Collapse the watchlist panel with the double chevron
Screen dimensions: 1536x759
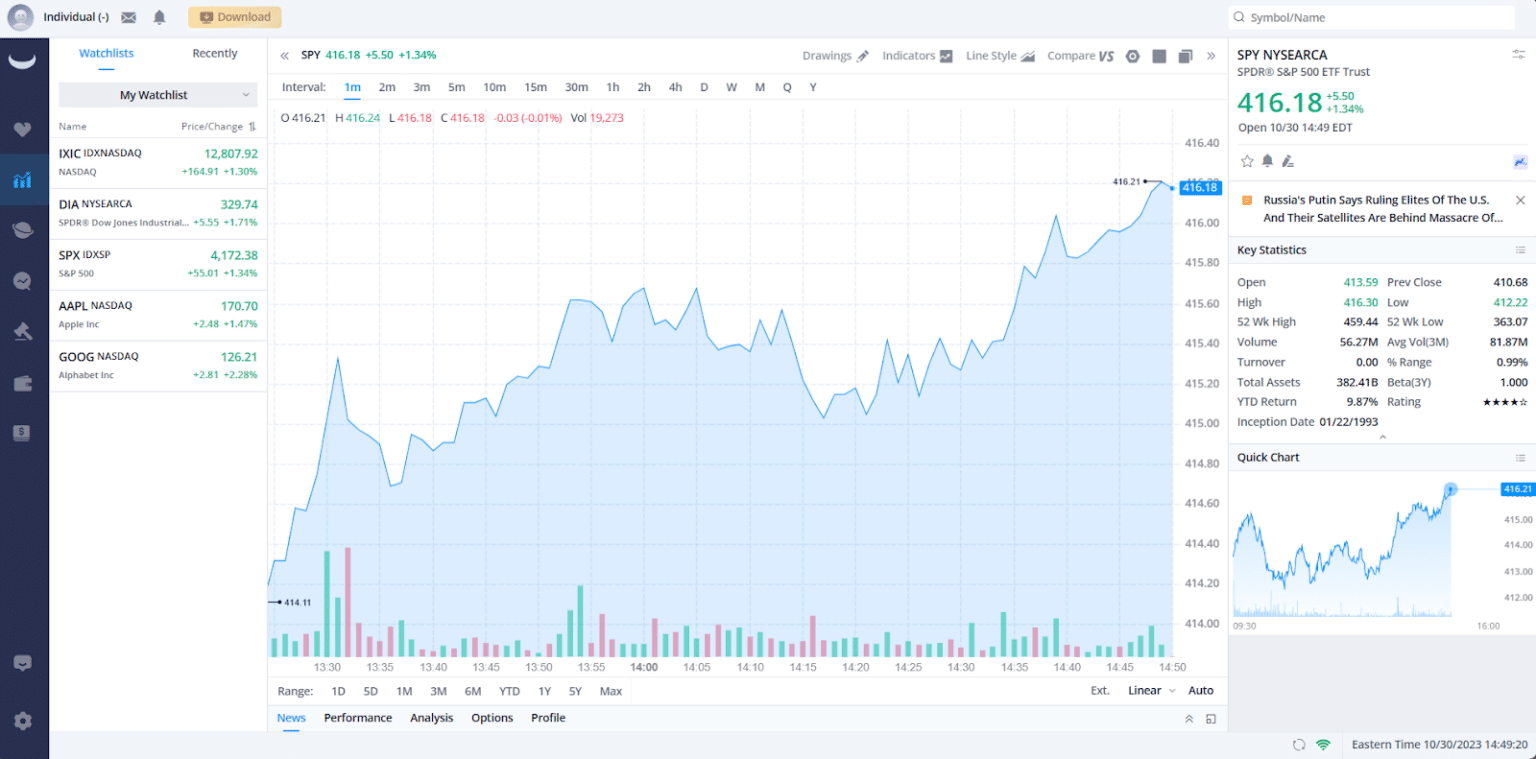coord(283,56)
